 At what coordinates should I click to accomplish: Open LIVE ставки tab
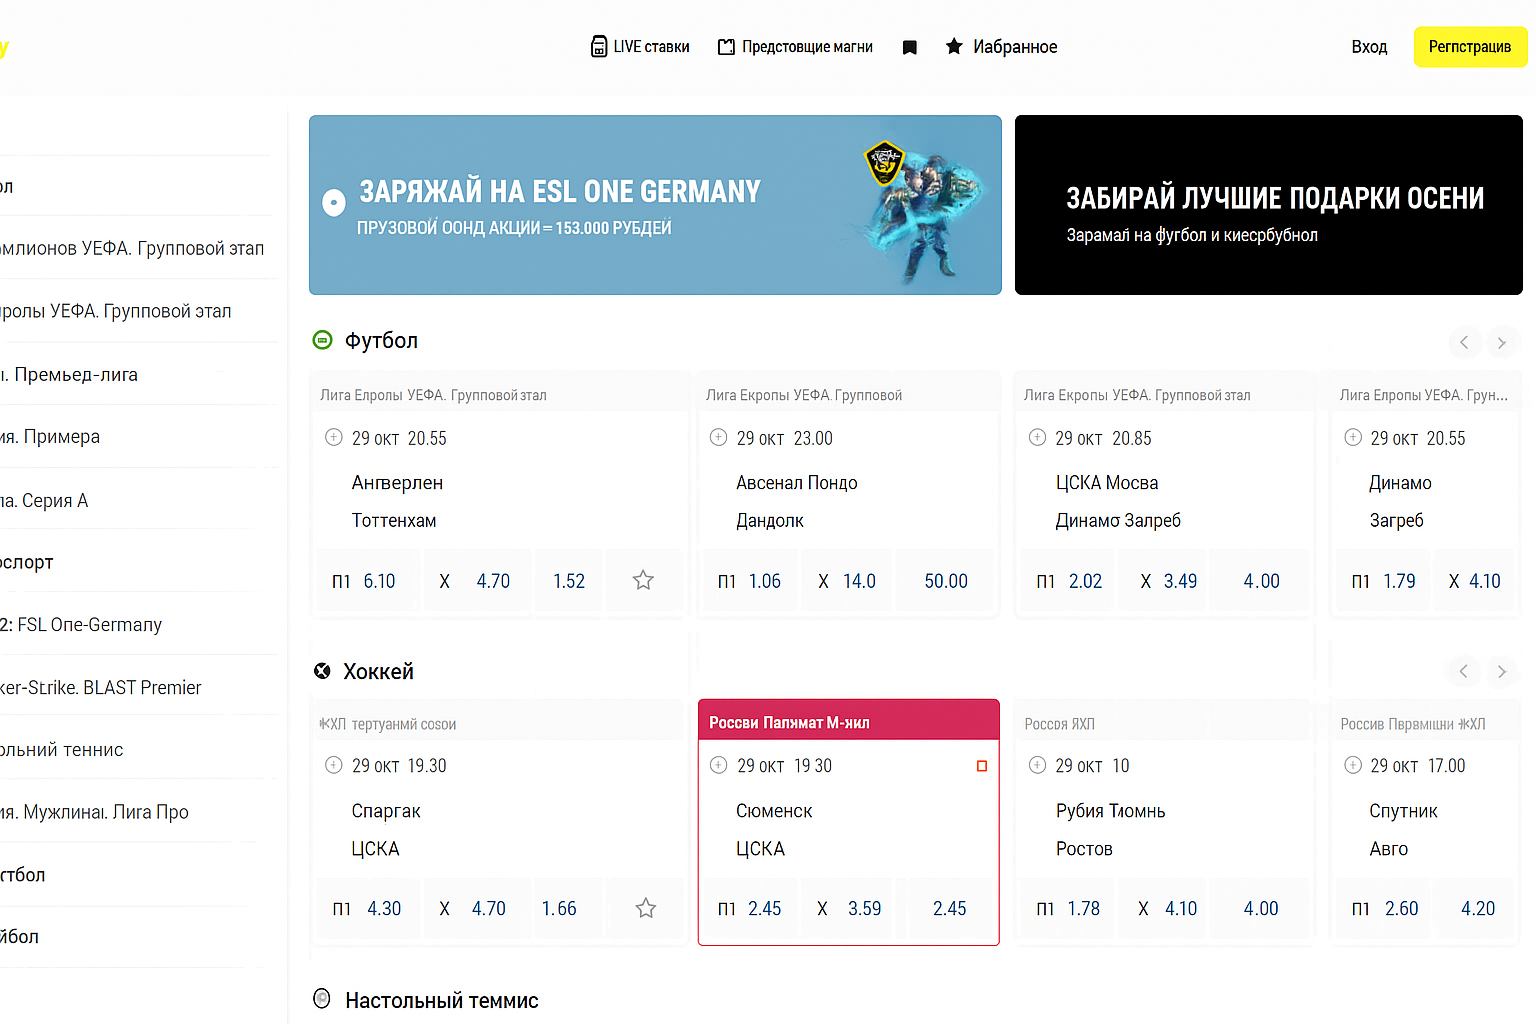click(640, 47)
